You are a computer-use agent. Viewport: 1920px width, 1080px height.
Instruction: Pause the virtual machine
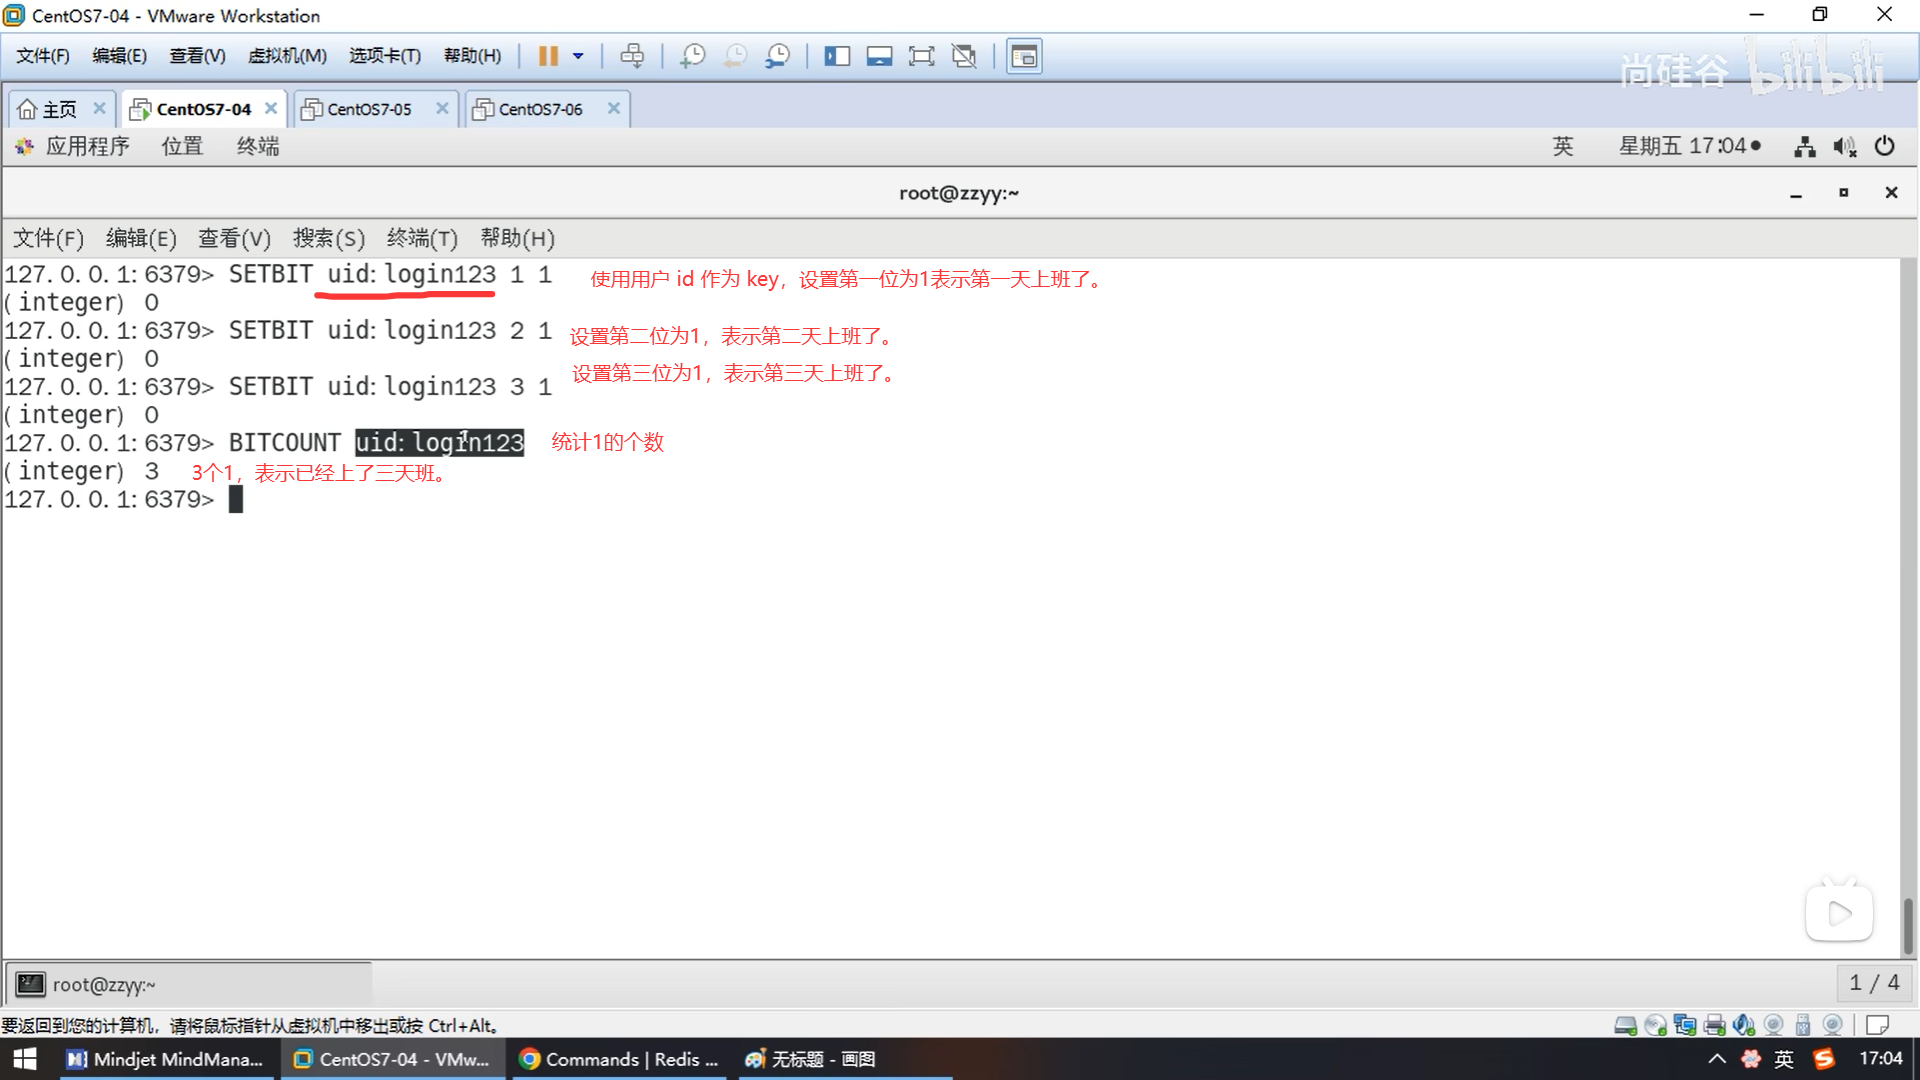tap(547, 56)
